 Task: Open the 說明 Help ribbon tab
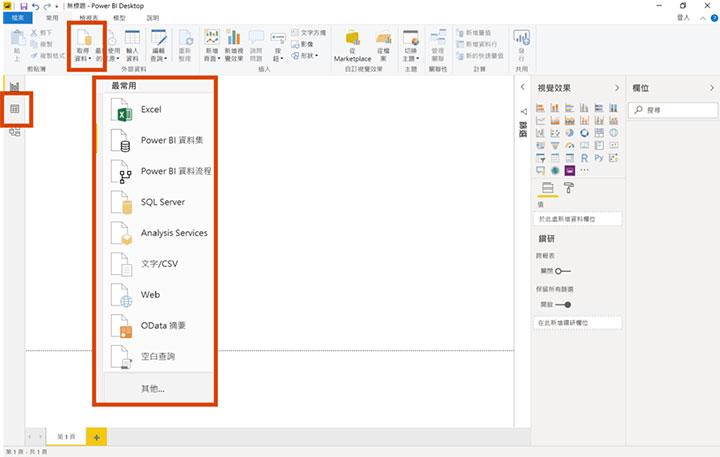152,18
